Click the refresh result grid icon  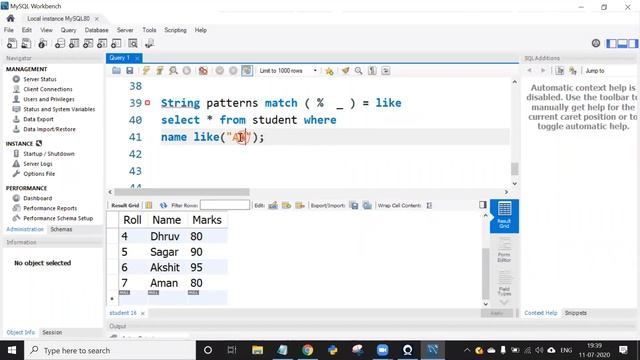(163, 205)
